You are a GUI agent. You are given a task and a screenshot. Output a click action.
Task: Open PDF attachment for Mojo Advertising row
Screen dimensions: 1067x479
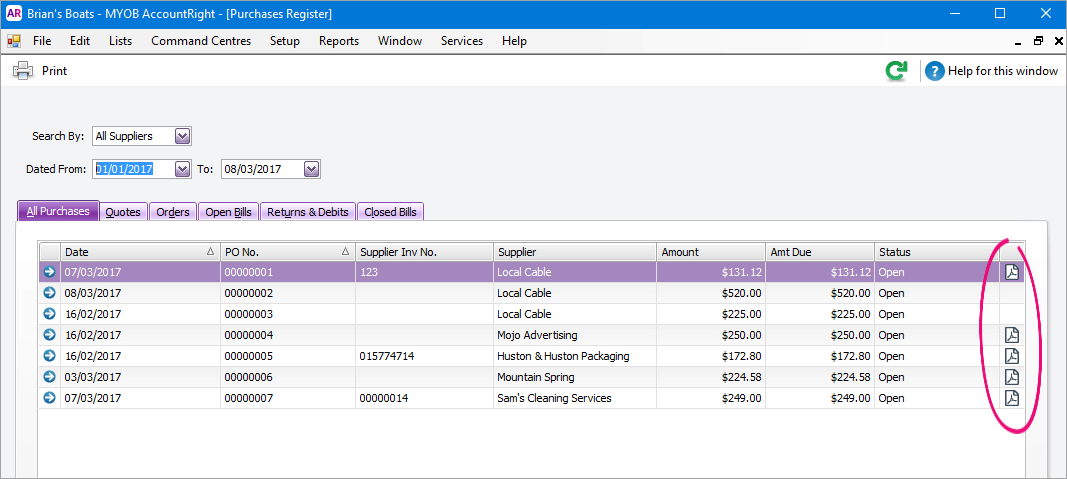coord(1012,335)
